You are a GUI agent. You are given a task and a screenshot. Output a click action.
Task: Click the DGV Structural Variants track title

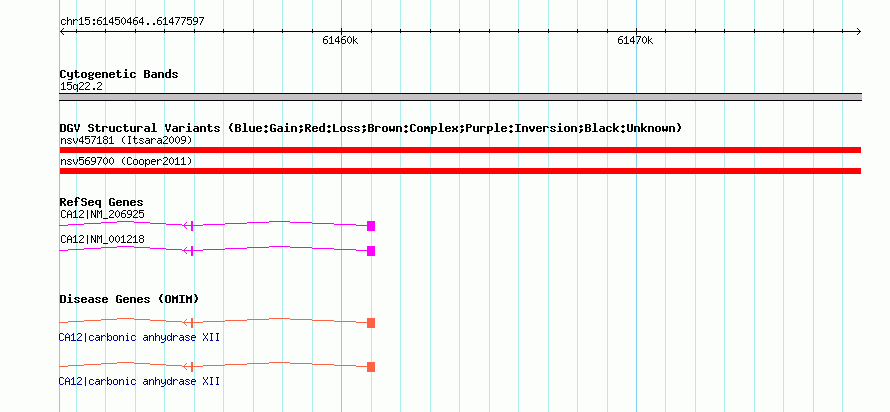coord(371,128)
